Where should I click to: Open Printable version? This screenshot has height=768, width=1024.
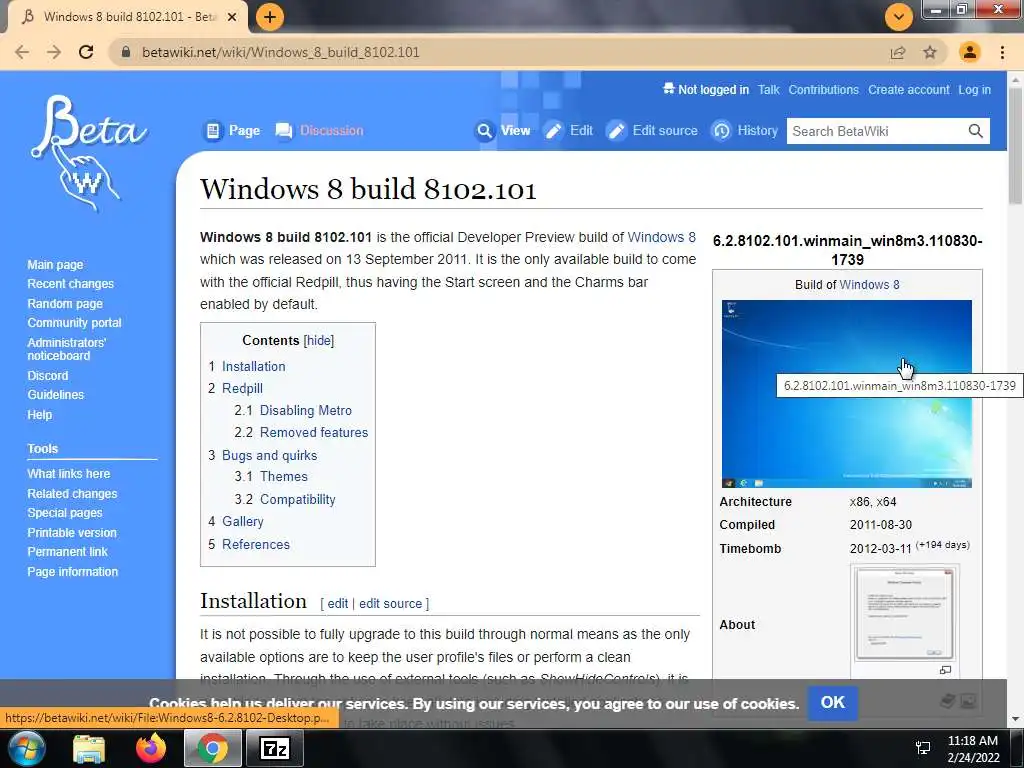point(72,533)
